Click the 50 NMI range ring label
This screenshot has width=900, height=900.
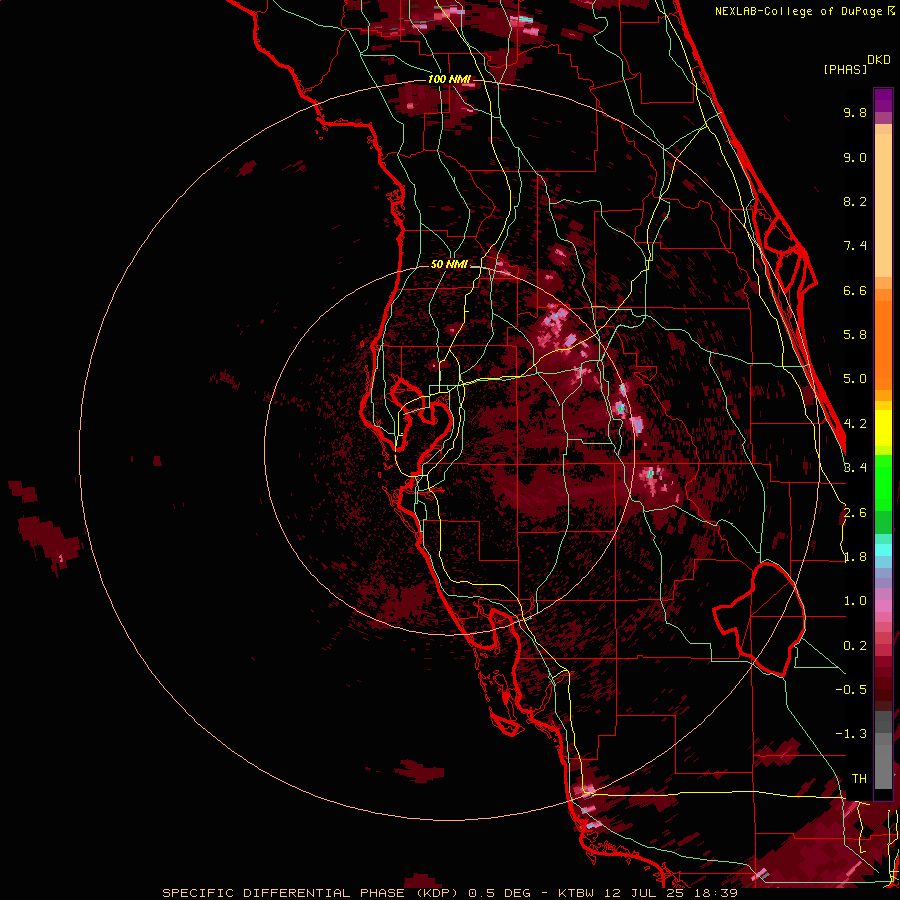449,264
